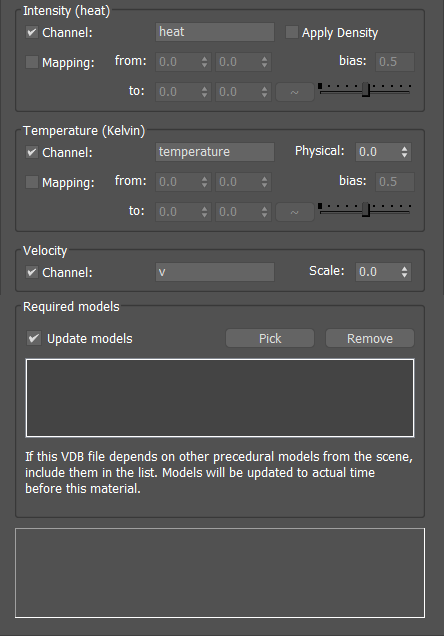The image size is (444, 636).
Task: Click Intensity first 'from' spinner arrows
Action: tap(204, 62)
